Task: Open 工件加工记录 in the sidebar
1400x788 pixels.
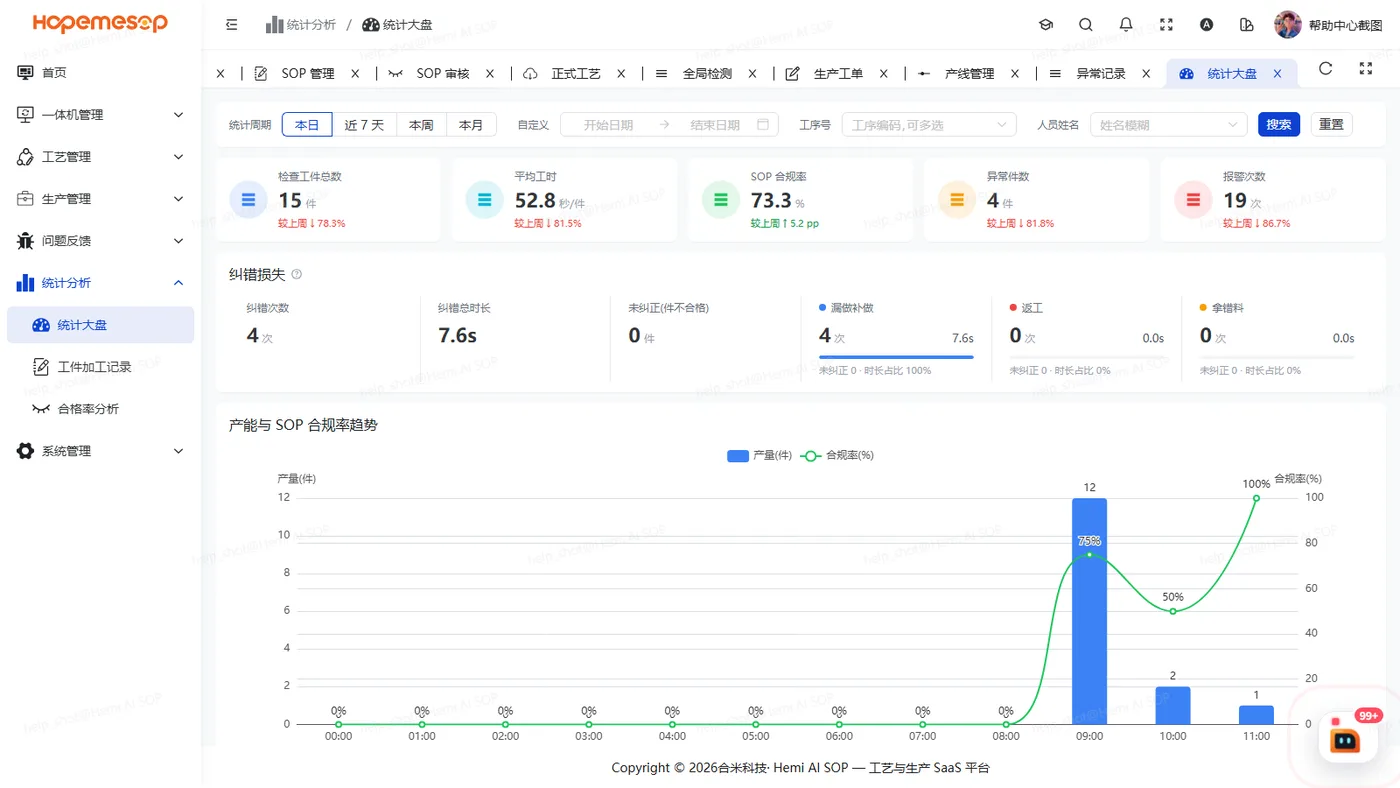Action: click(x=101, y=367)
